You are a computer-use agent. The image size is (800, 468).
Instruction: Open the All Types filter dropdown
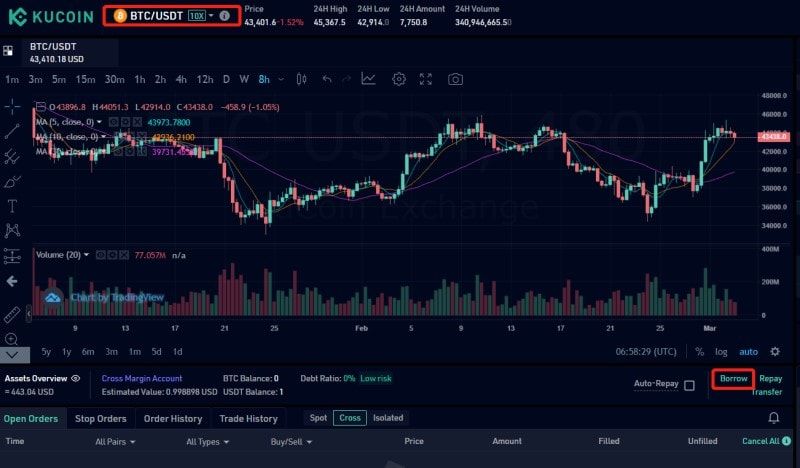click(x=208, y=441)
